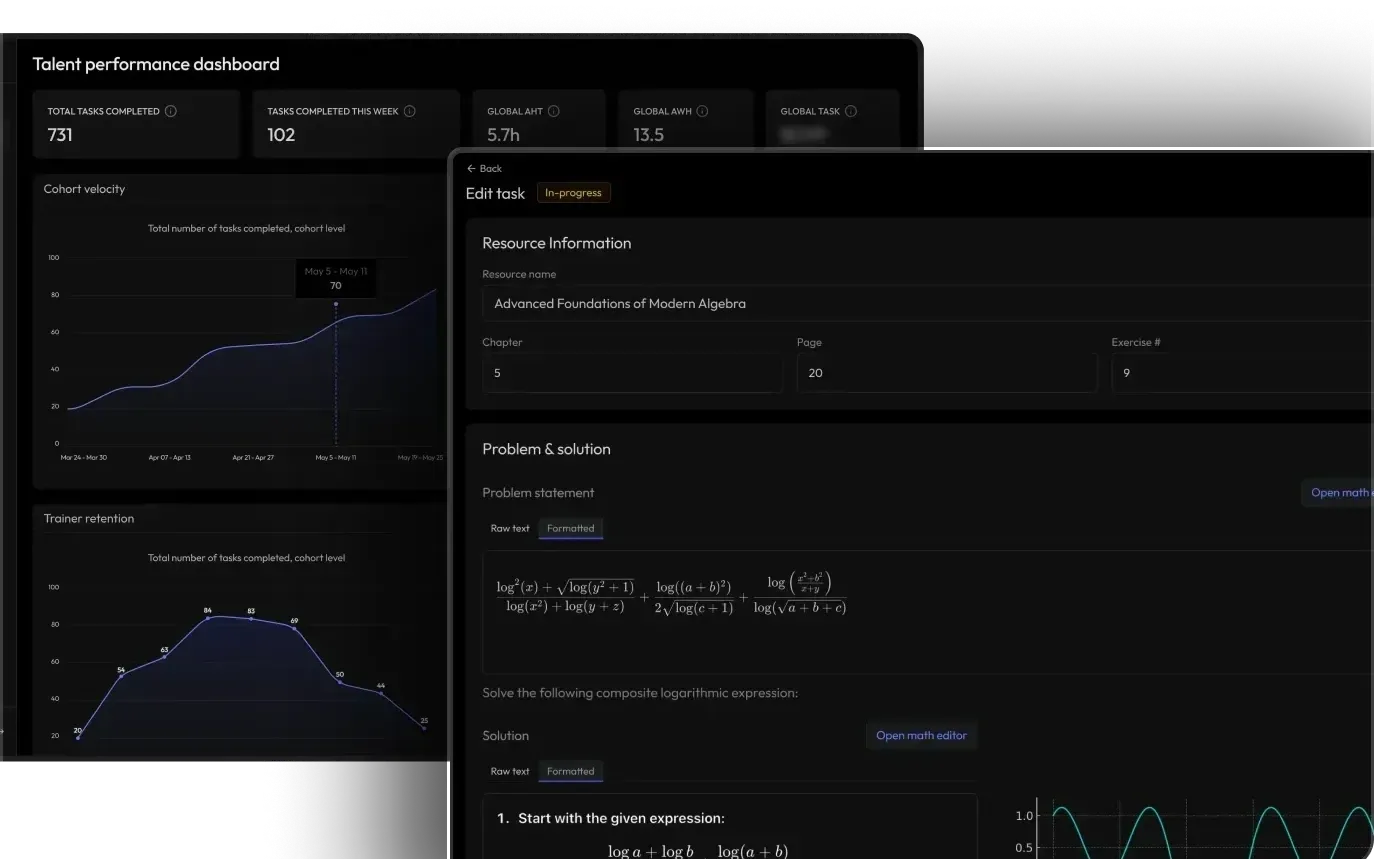
Task: Click the Back arrow above Edit task
Action: tap(470, 168)
